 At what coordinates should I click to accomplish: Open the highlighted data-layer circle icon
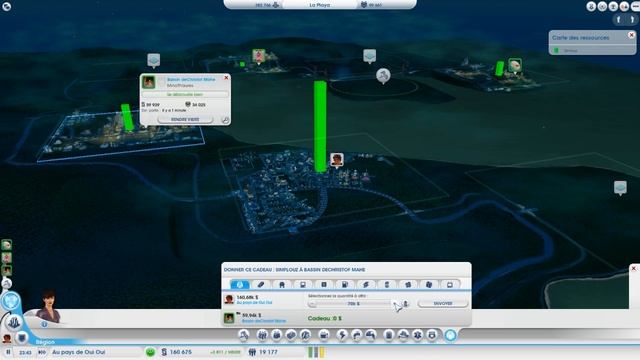(x=450, y=336)
